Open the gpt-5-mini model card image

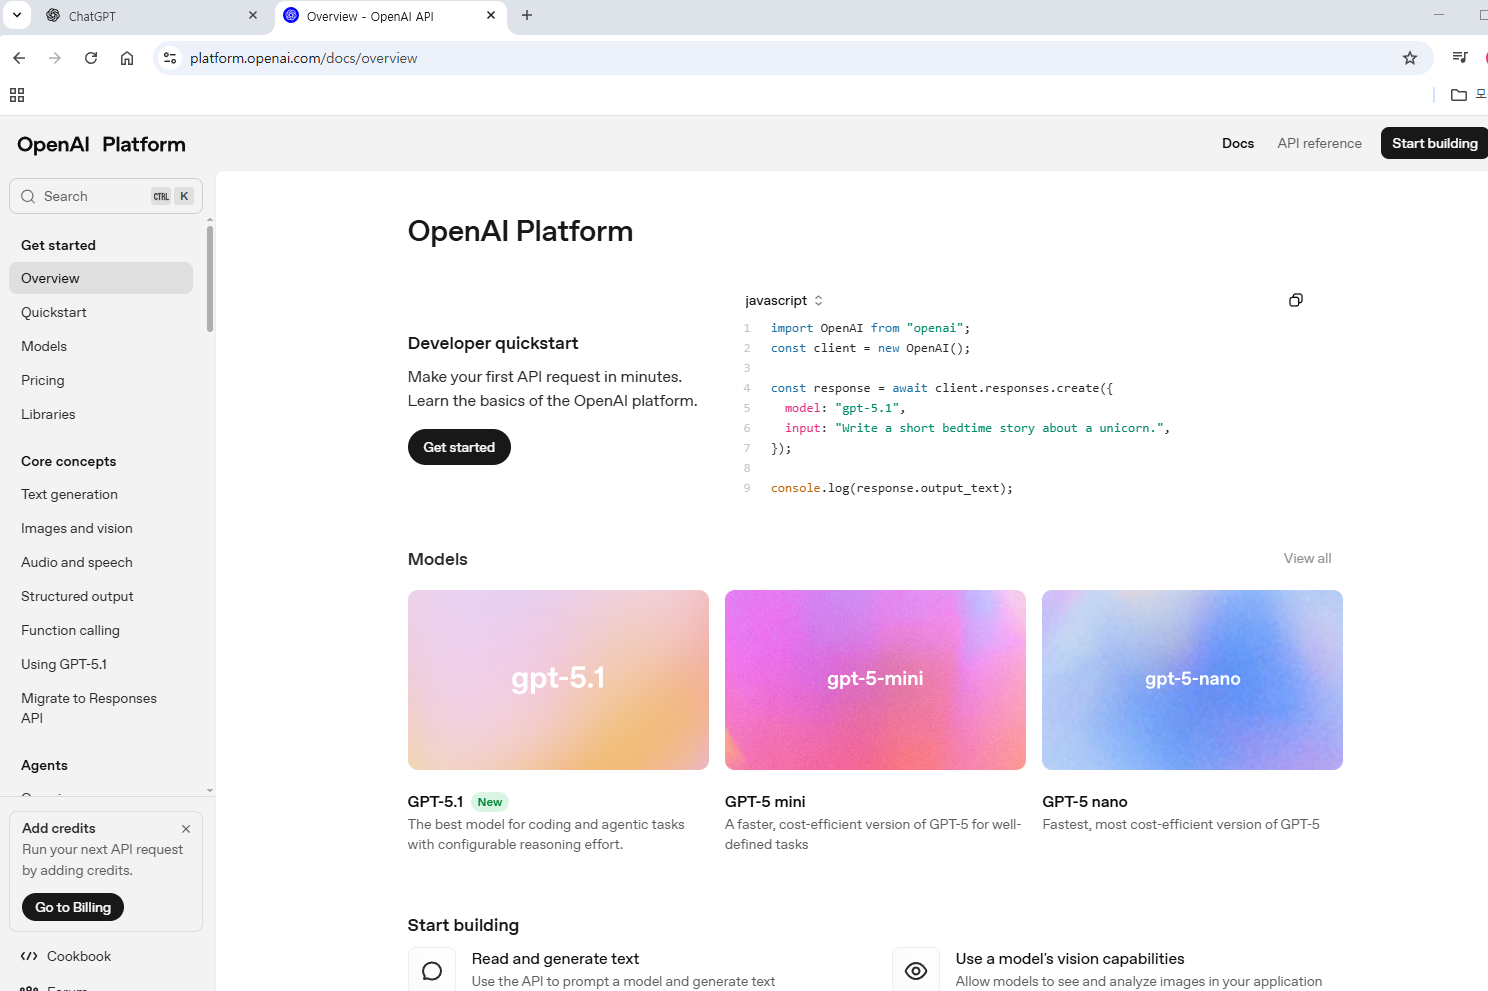point(875,680)
